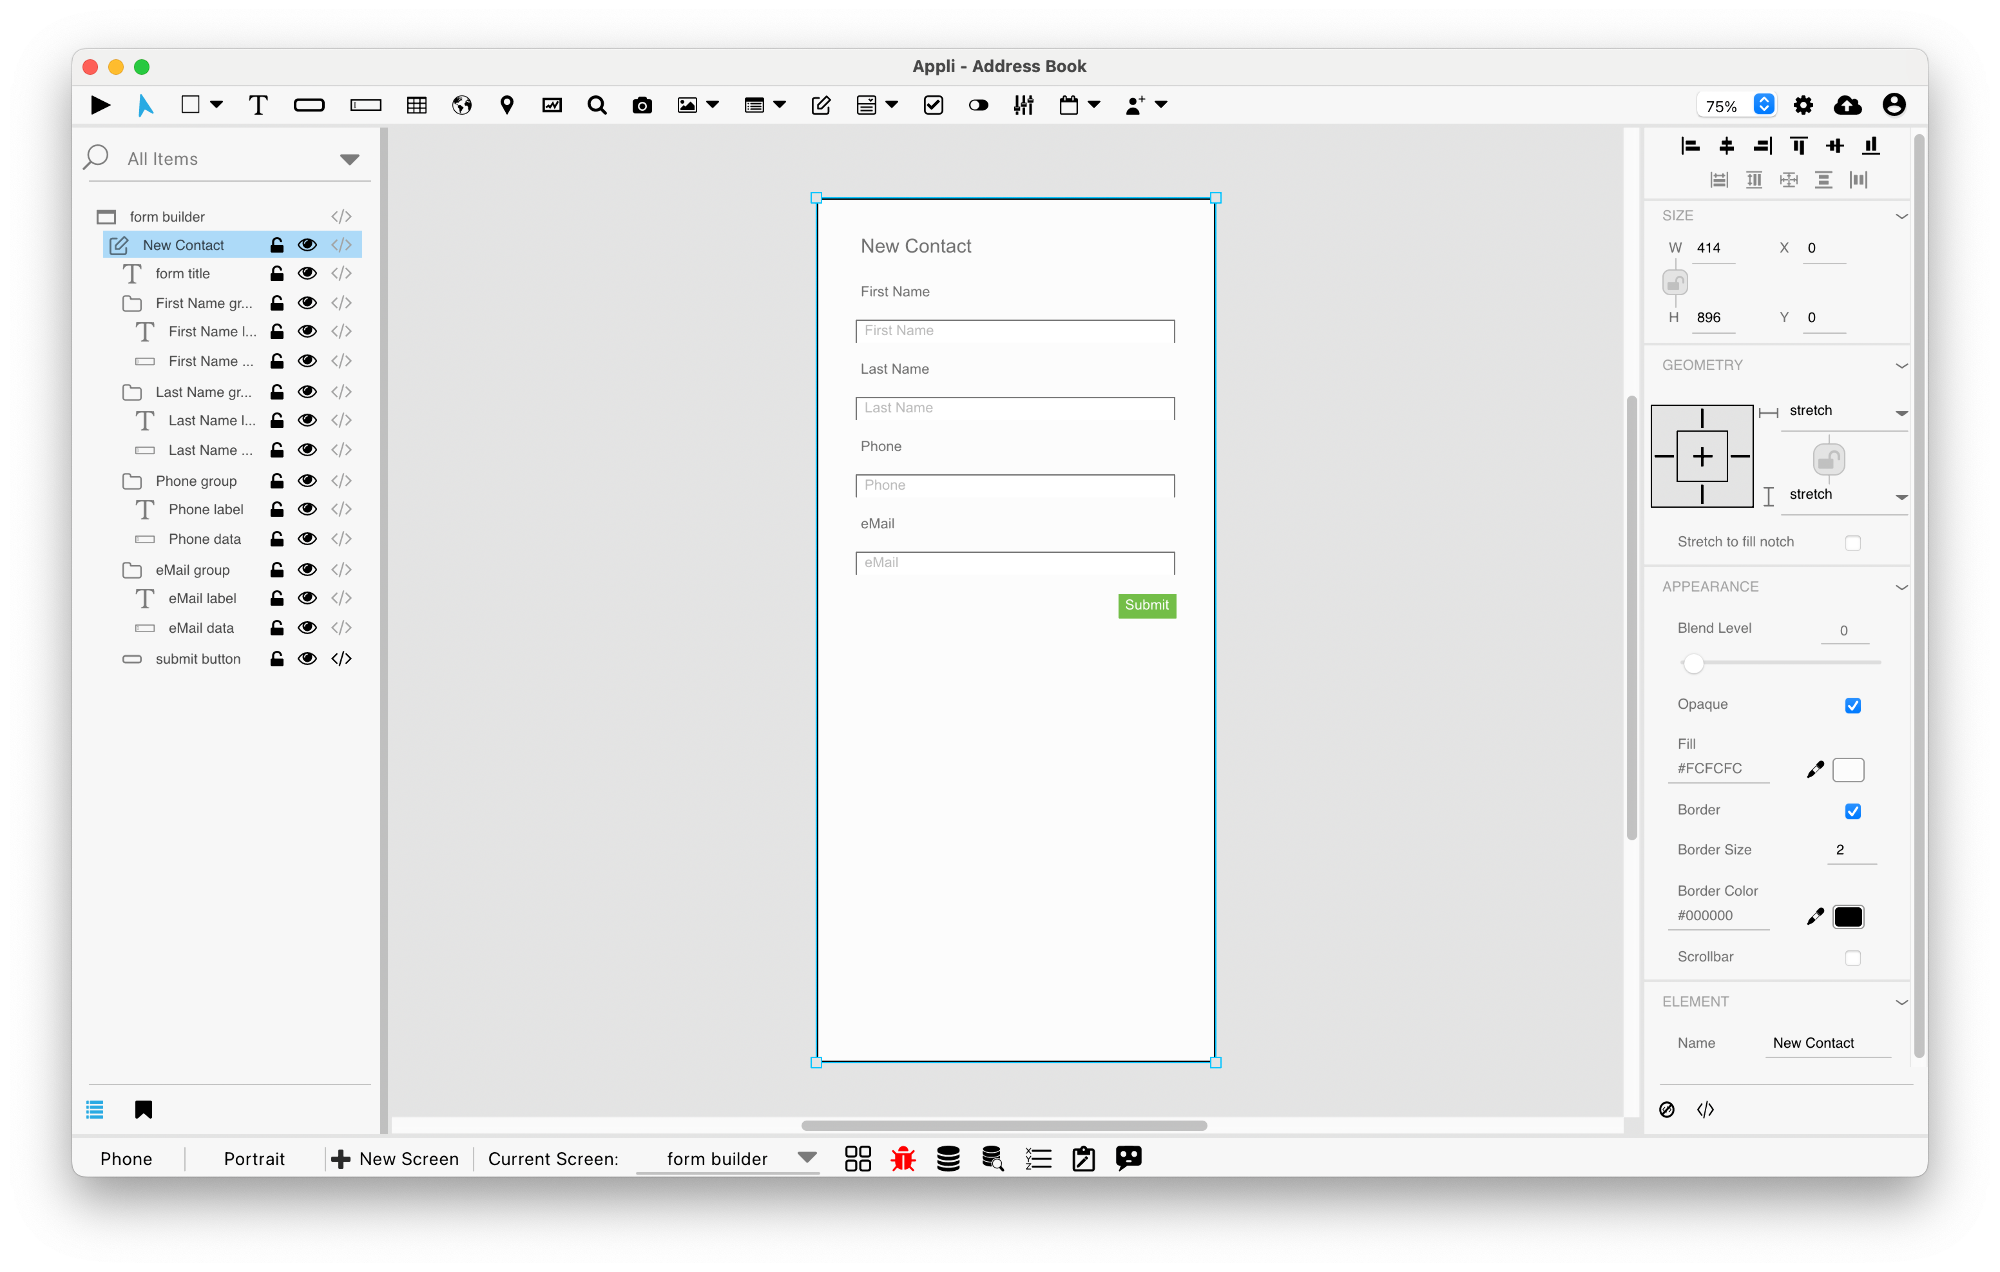Toggle visibility of Phone label layer
This screenshot has width=2000, height=1272.
(x=308, y=509)
